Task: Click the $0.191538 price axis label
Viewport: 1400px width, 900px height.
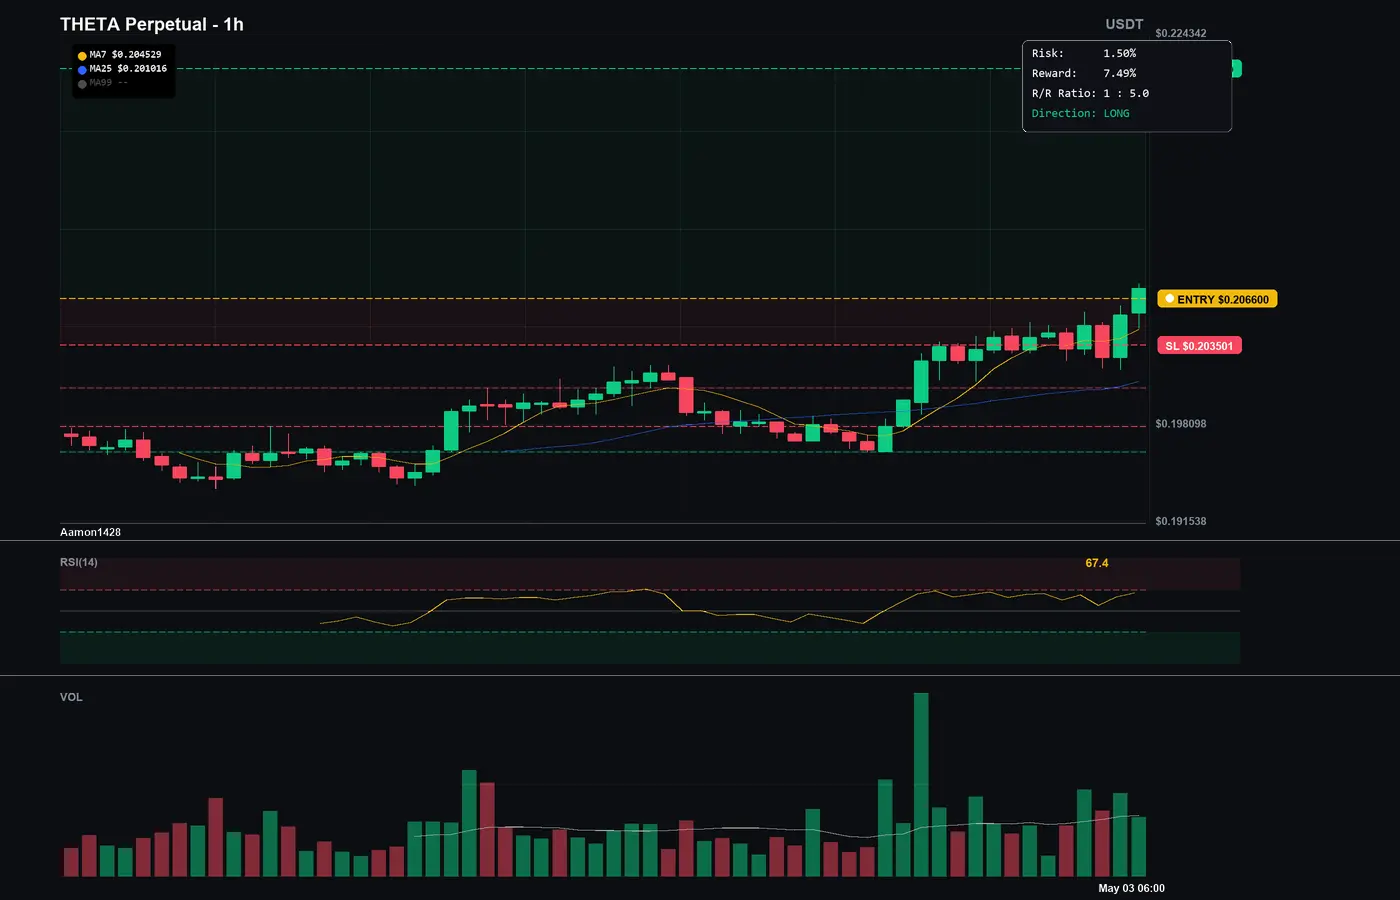Action: [1180, 521]
